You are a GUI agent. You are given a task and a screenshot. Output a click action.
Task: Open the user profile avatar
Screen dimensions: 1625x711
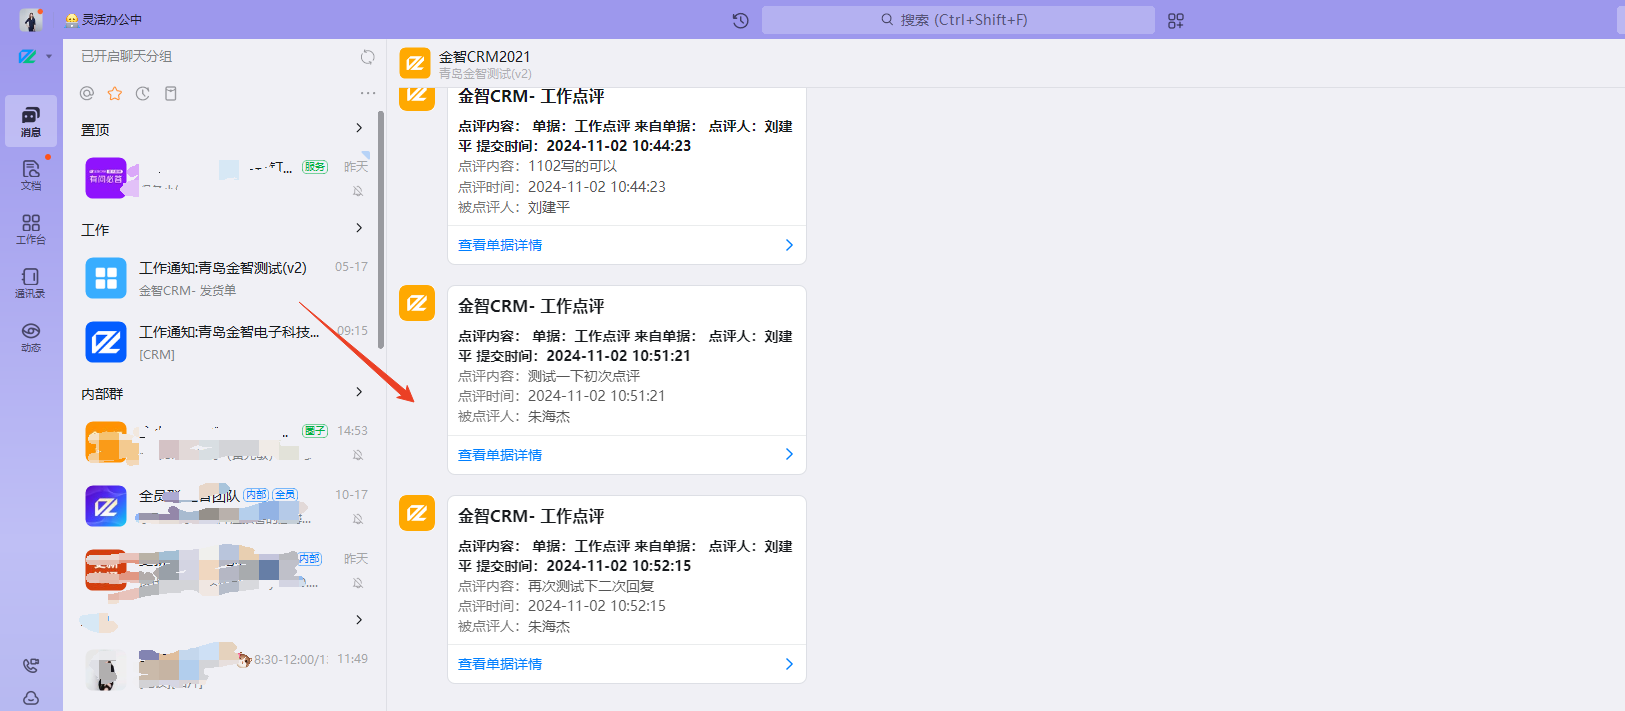point(31,19)
